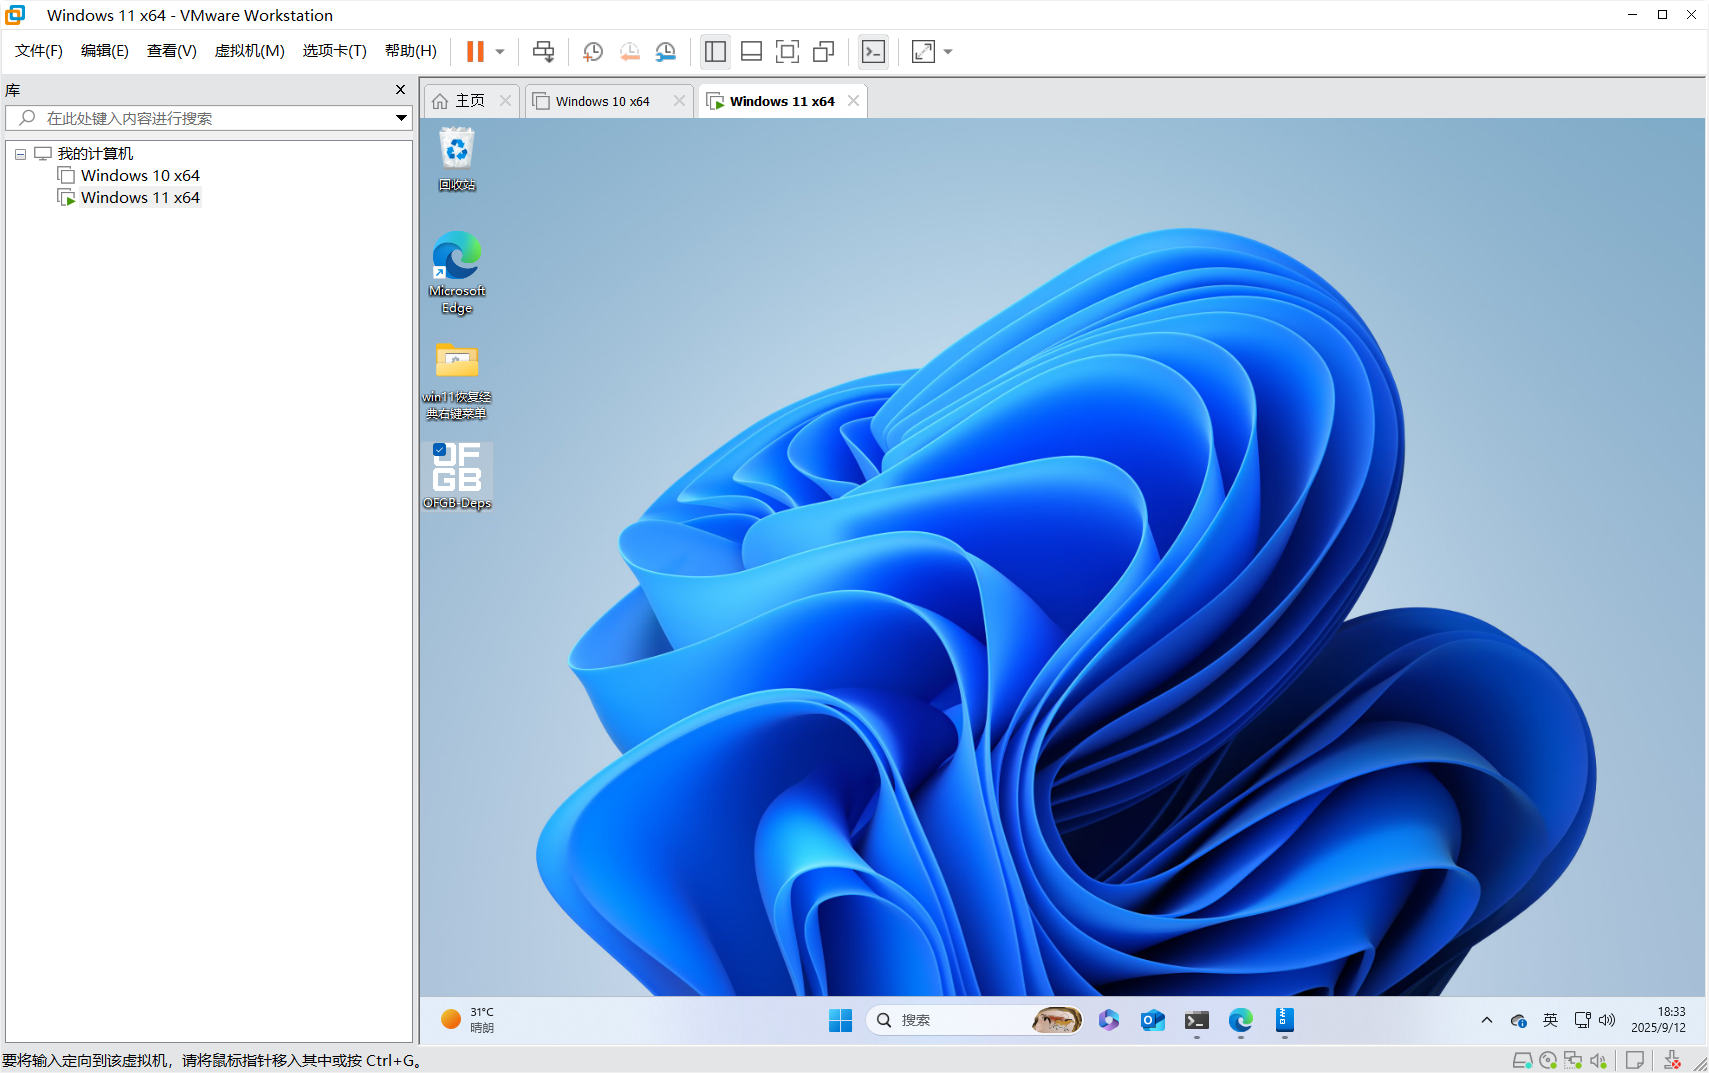1709x1073 pixels.
Task: Select the Windows 11 x64 tab
Action: pos(782,101)
